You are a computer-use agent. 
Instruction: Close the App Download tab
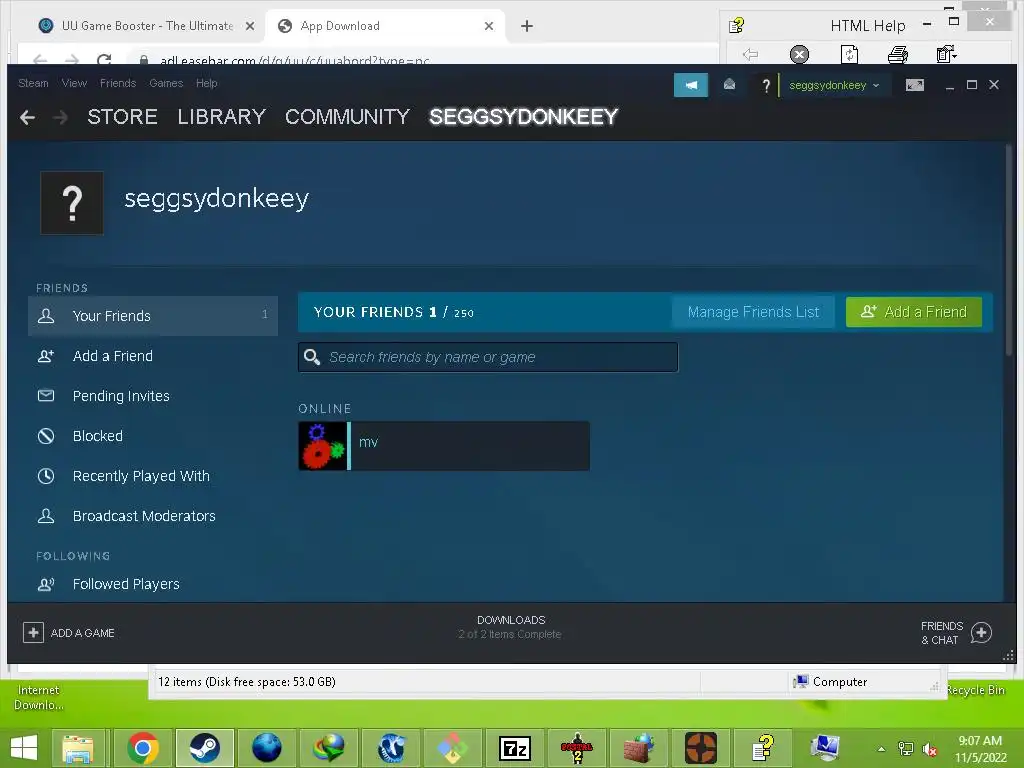point(489,26)
